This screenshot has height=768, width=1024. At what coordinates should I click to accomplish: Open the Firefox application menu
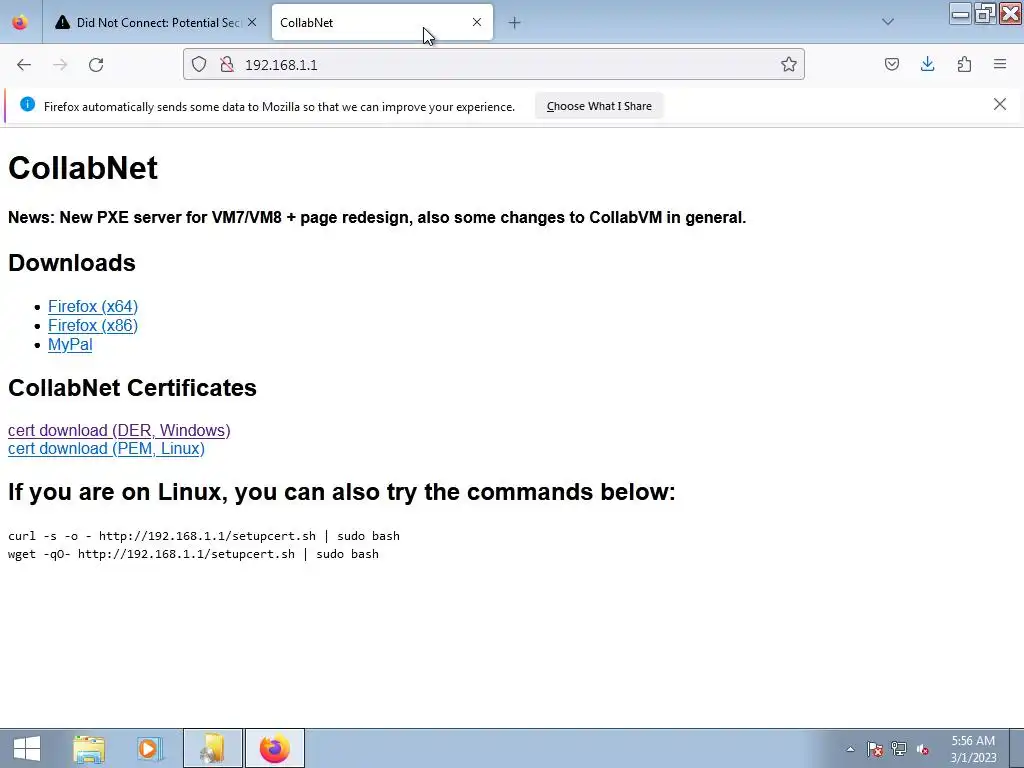pyautogui.click(x=1000, y=64)
